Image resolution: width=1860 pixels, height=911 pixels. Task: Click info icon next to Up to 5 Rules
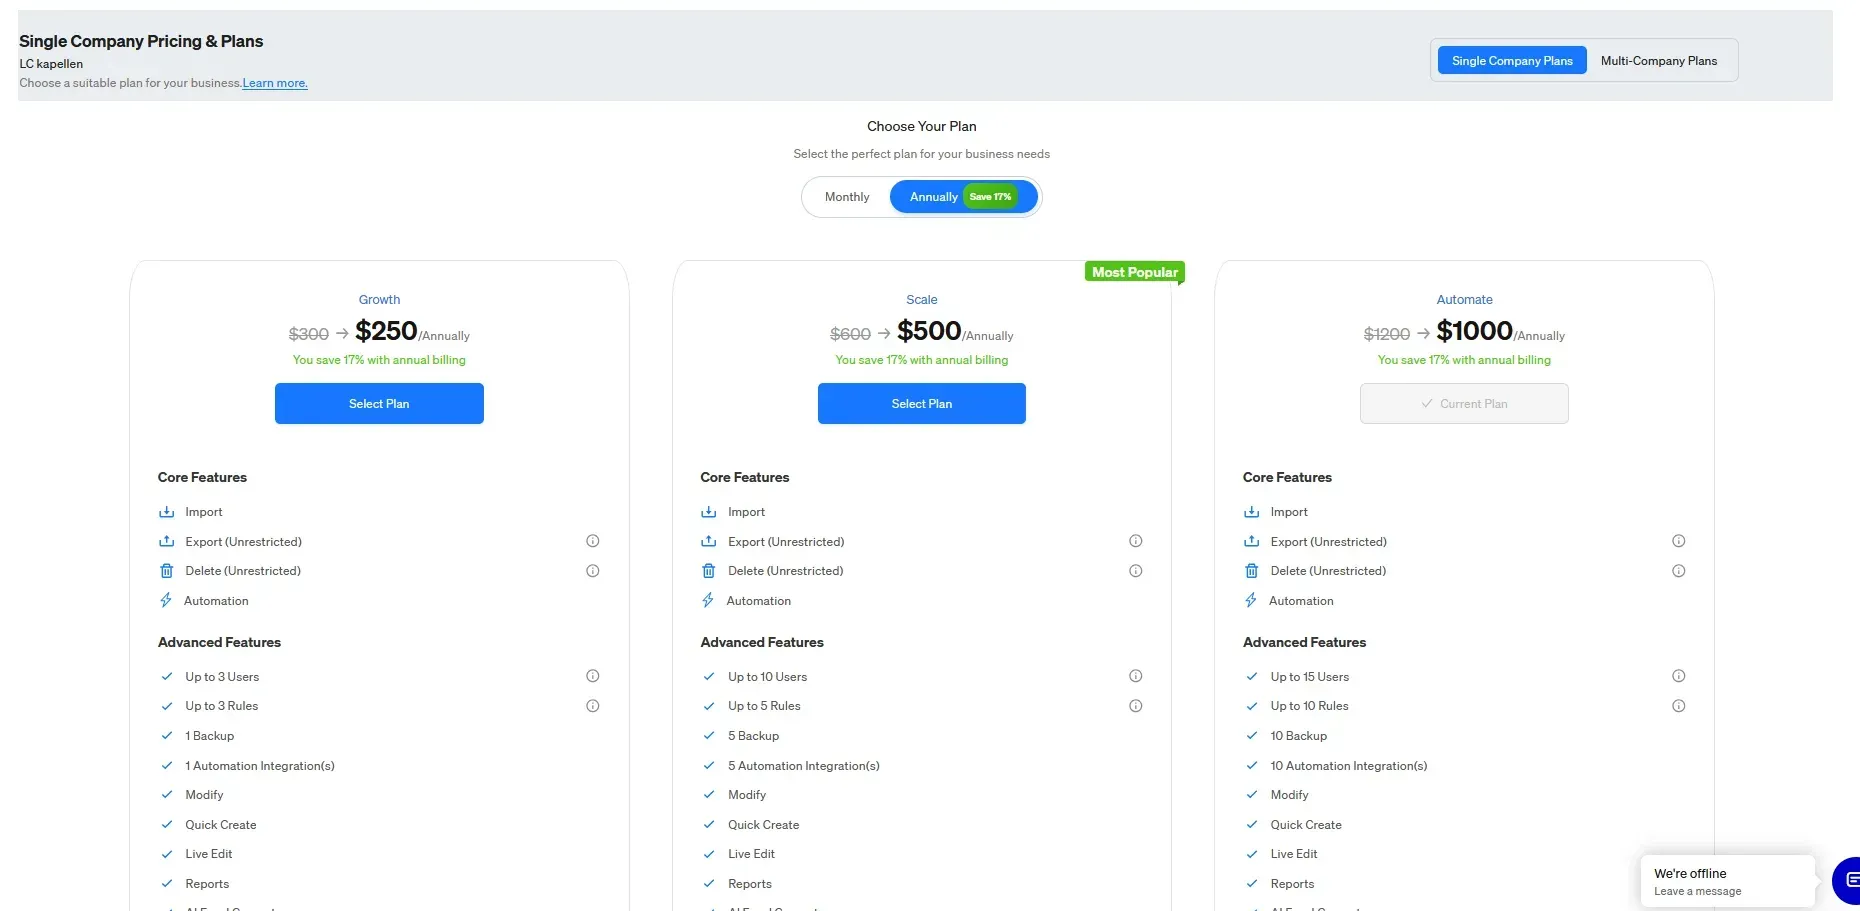point(1135,706)
